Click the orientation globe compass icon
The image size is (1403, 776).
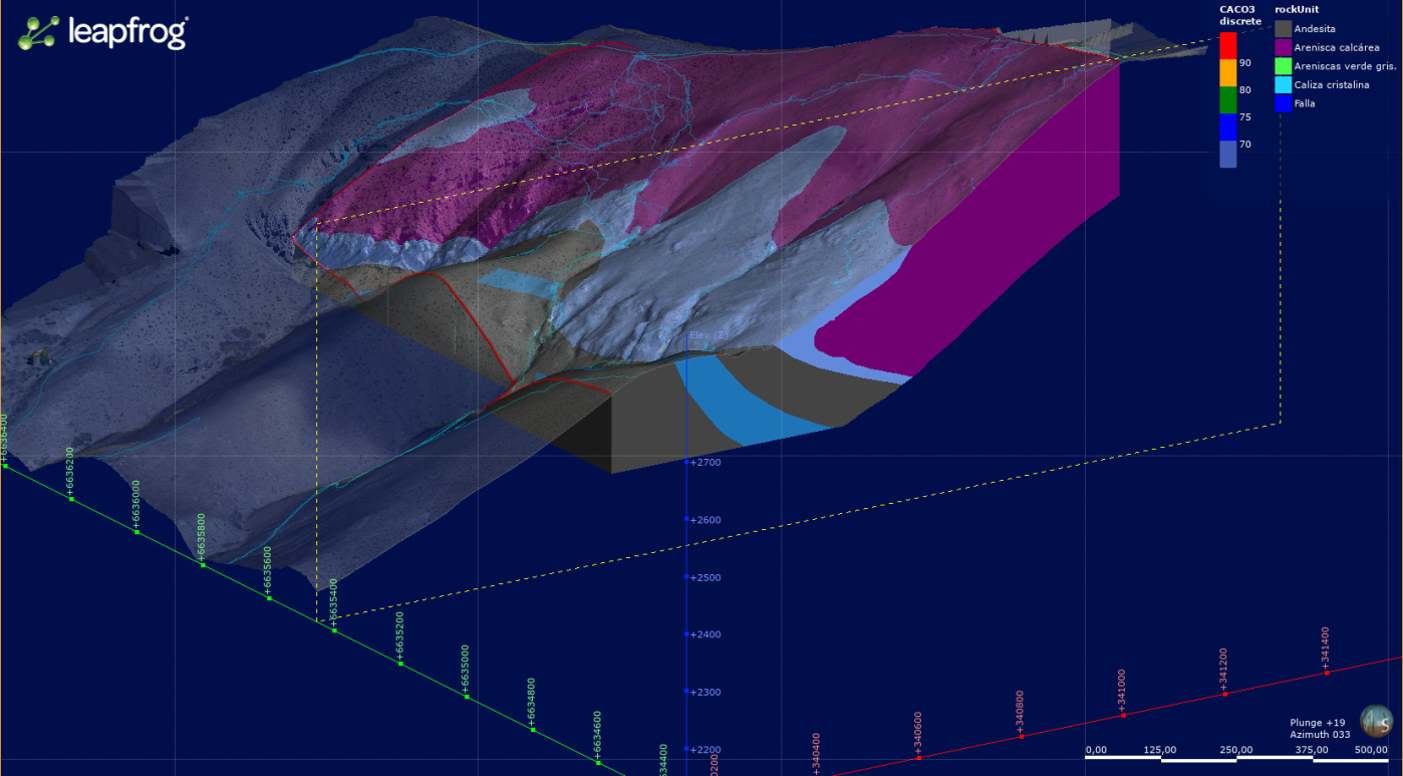[x=1377, y=721]
